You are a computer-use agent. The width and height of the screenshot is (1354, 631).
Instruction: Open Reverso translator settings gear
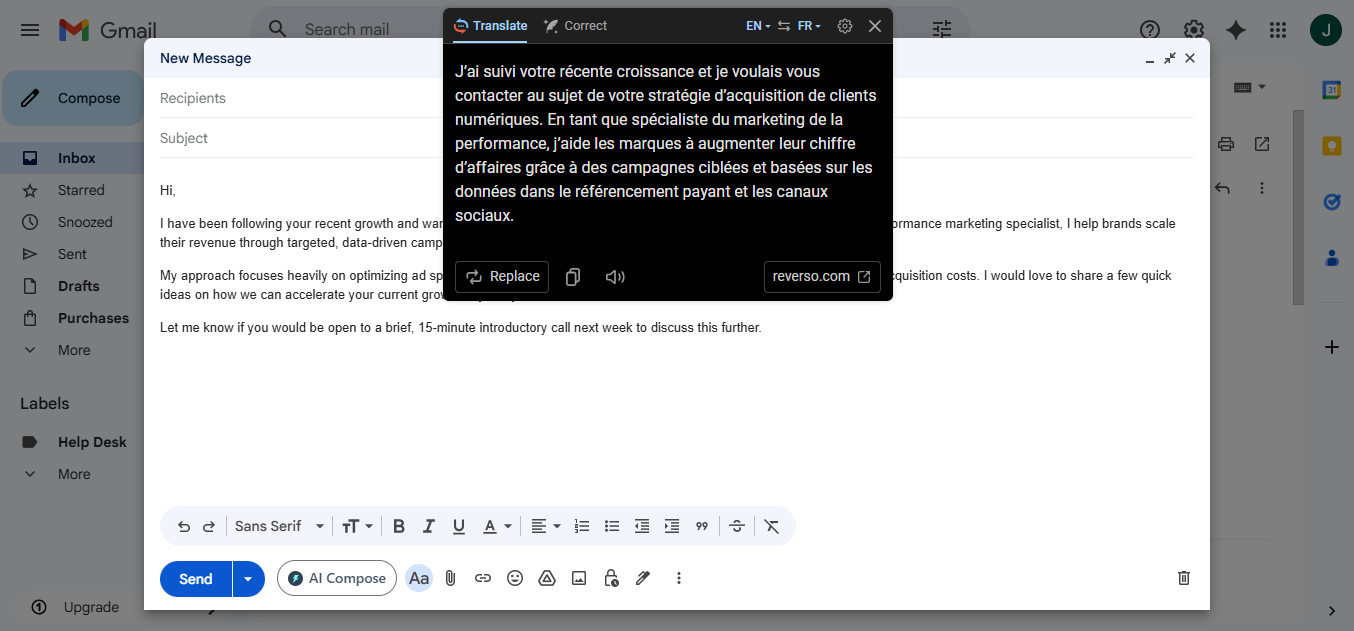(845, 26)
